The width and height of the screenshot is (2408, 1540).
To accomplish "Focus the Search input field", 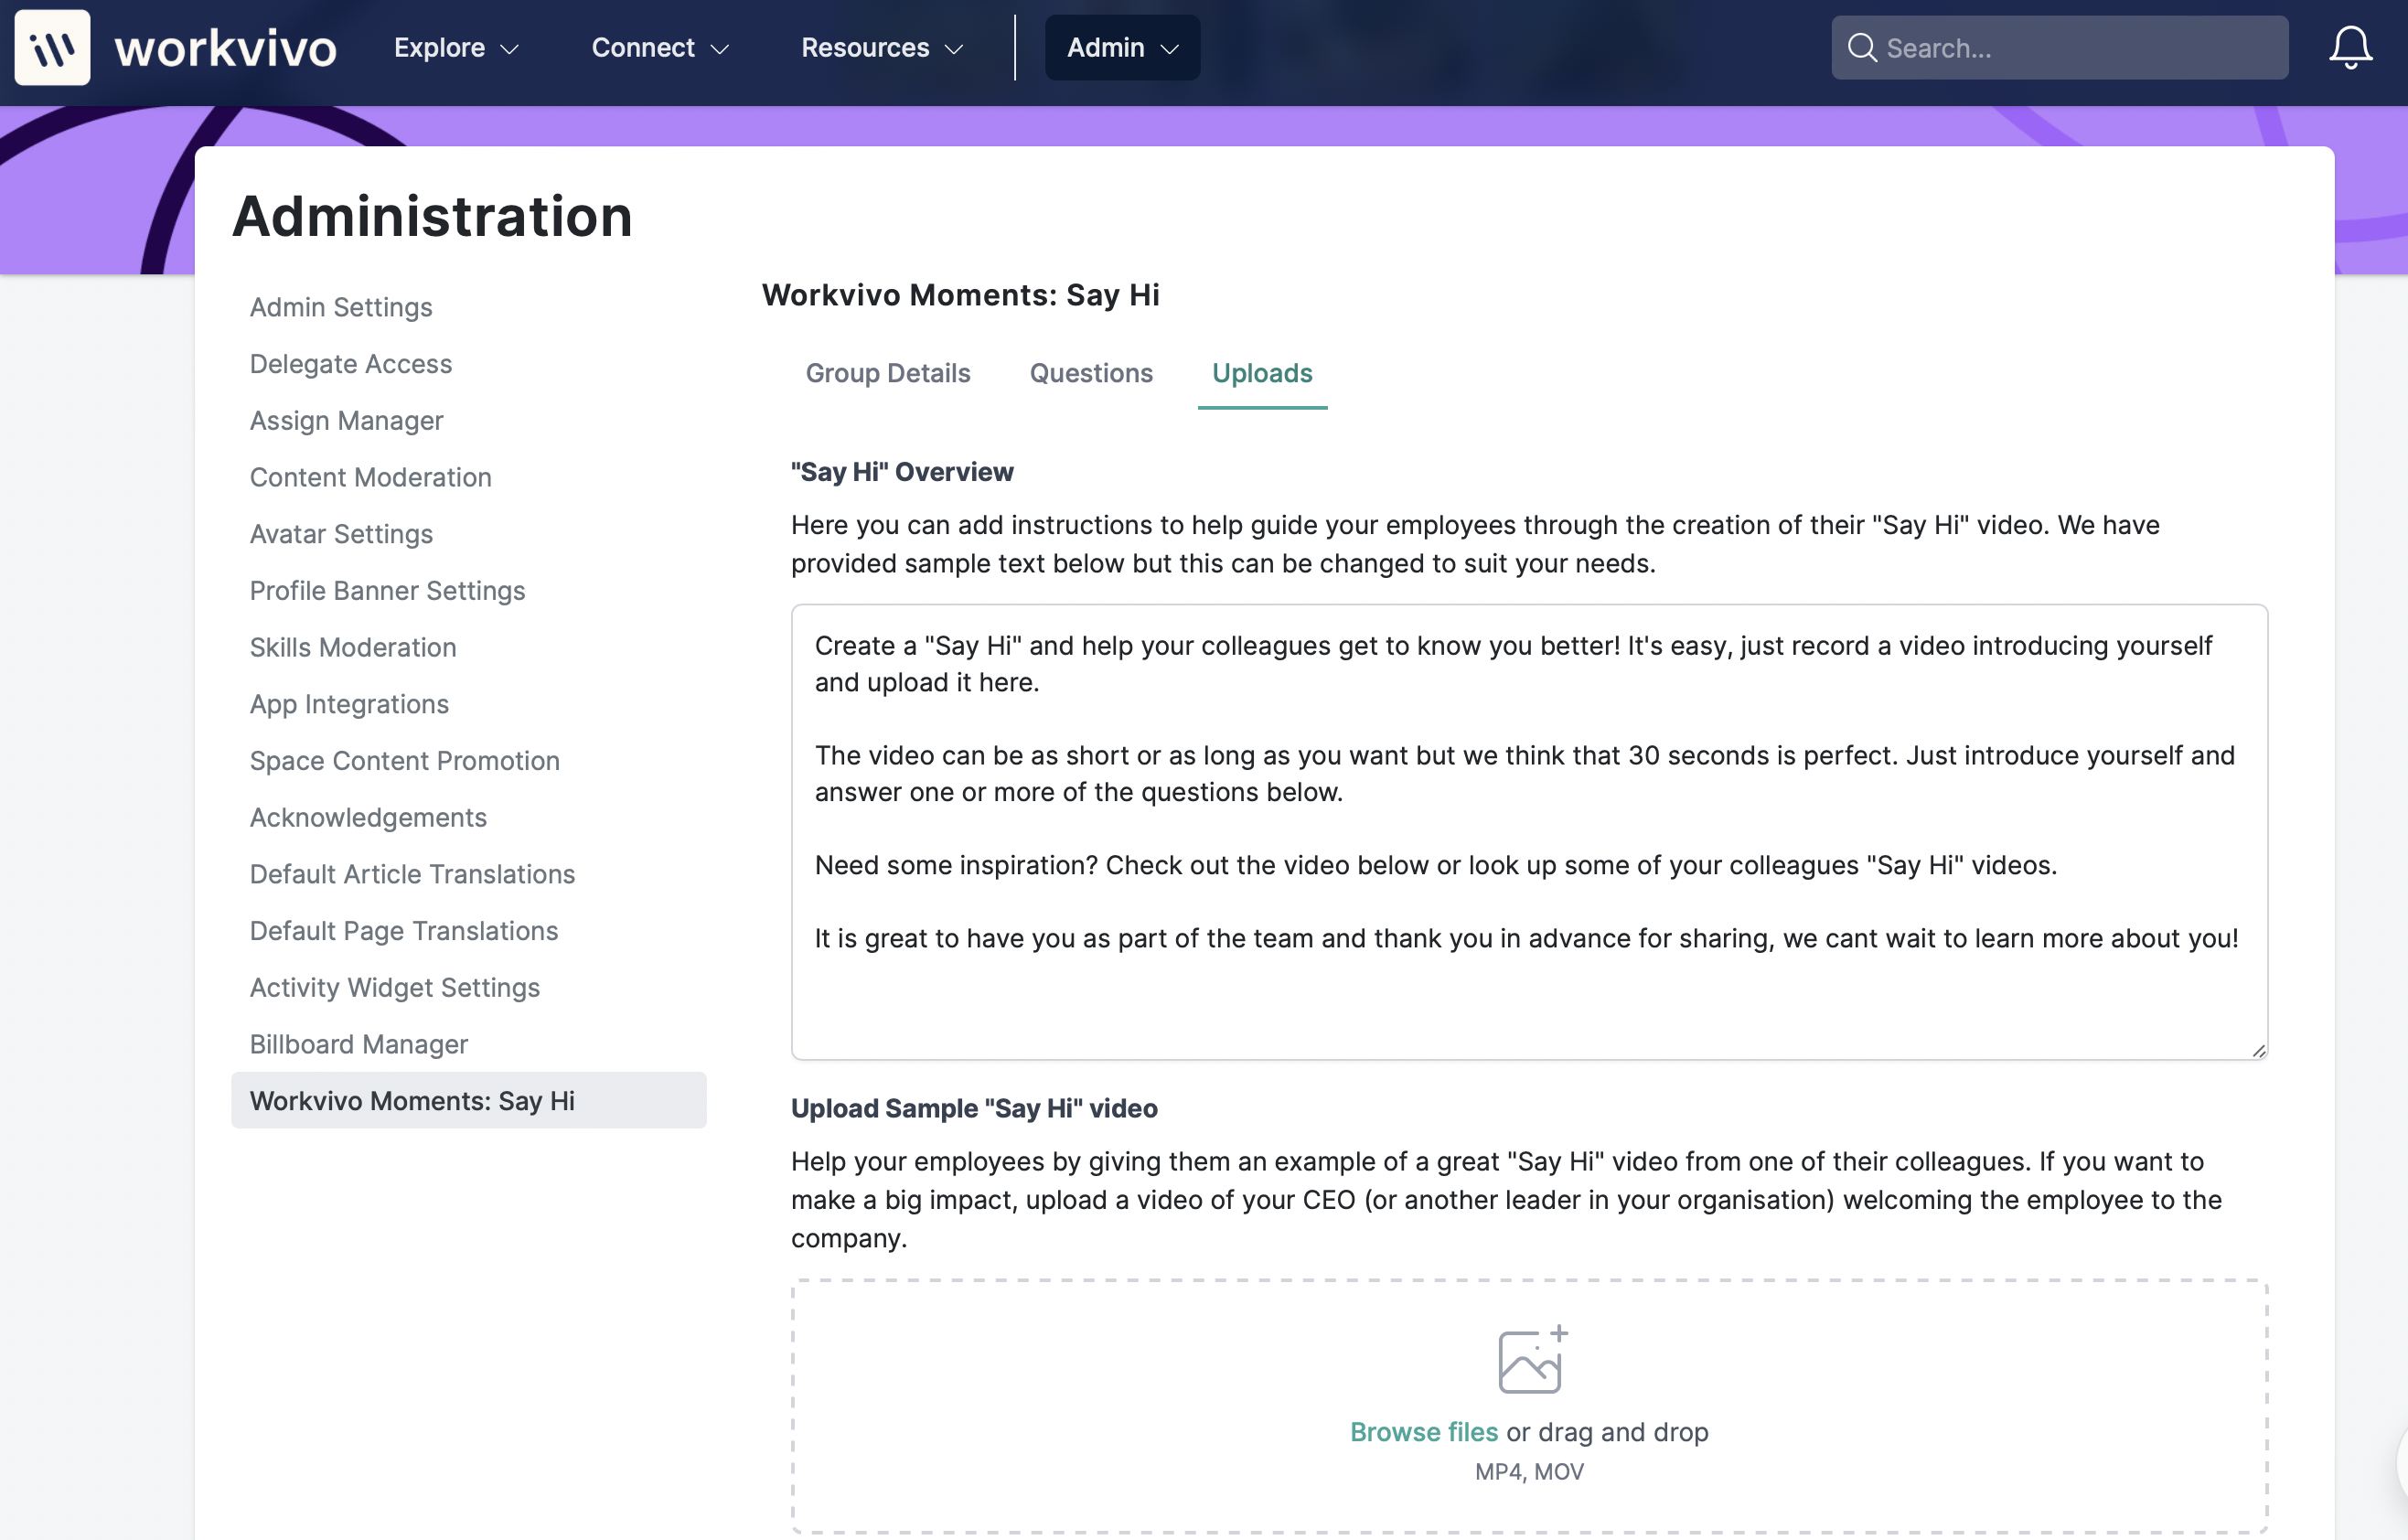I will coord(2060,47).
